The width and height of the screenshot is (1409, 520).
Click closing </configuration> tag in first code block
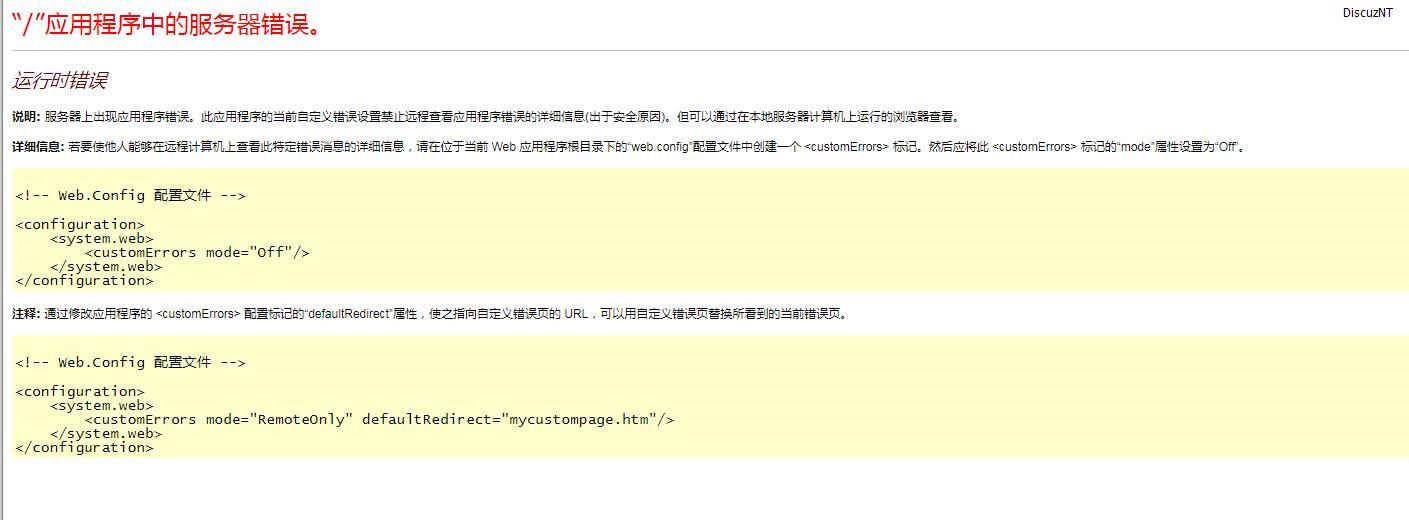coord(84,280)
